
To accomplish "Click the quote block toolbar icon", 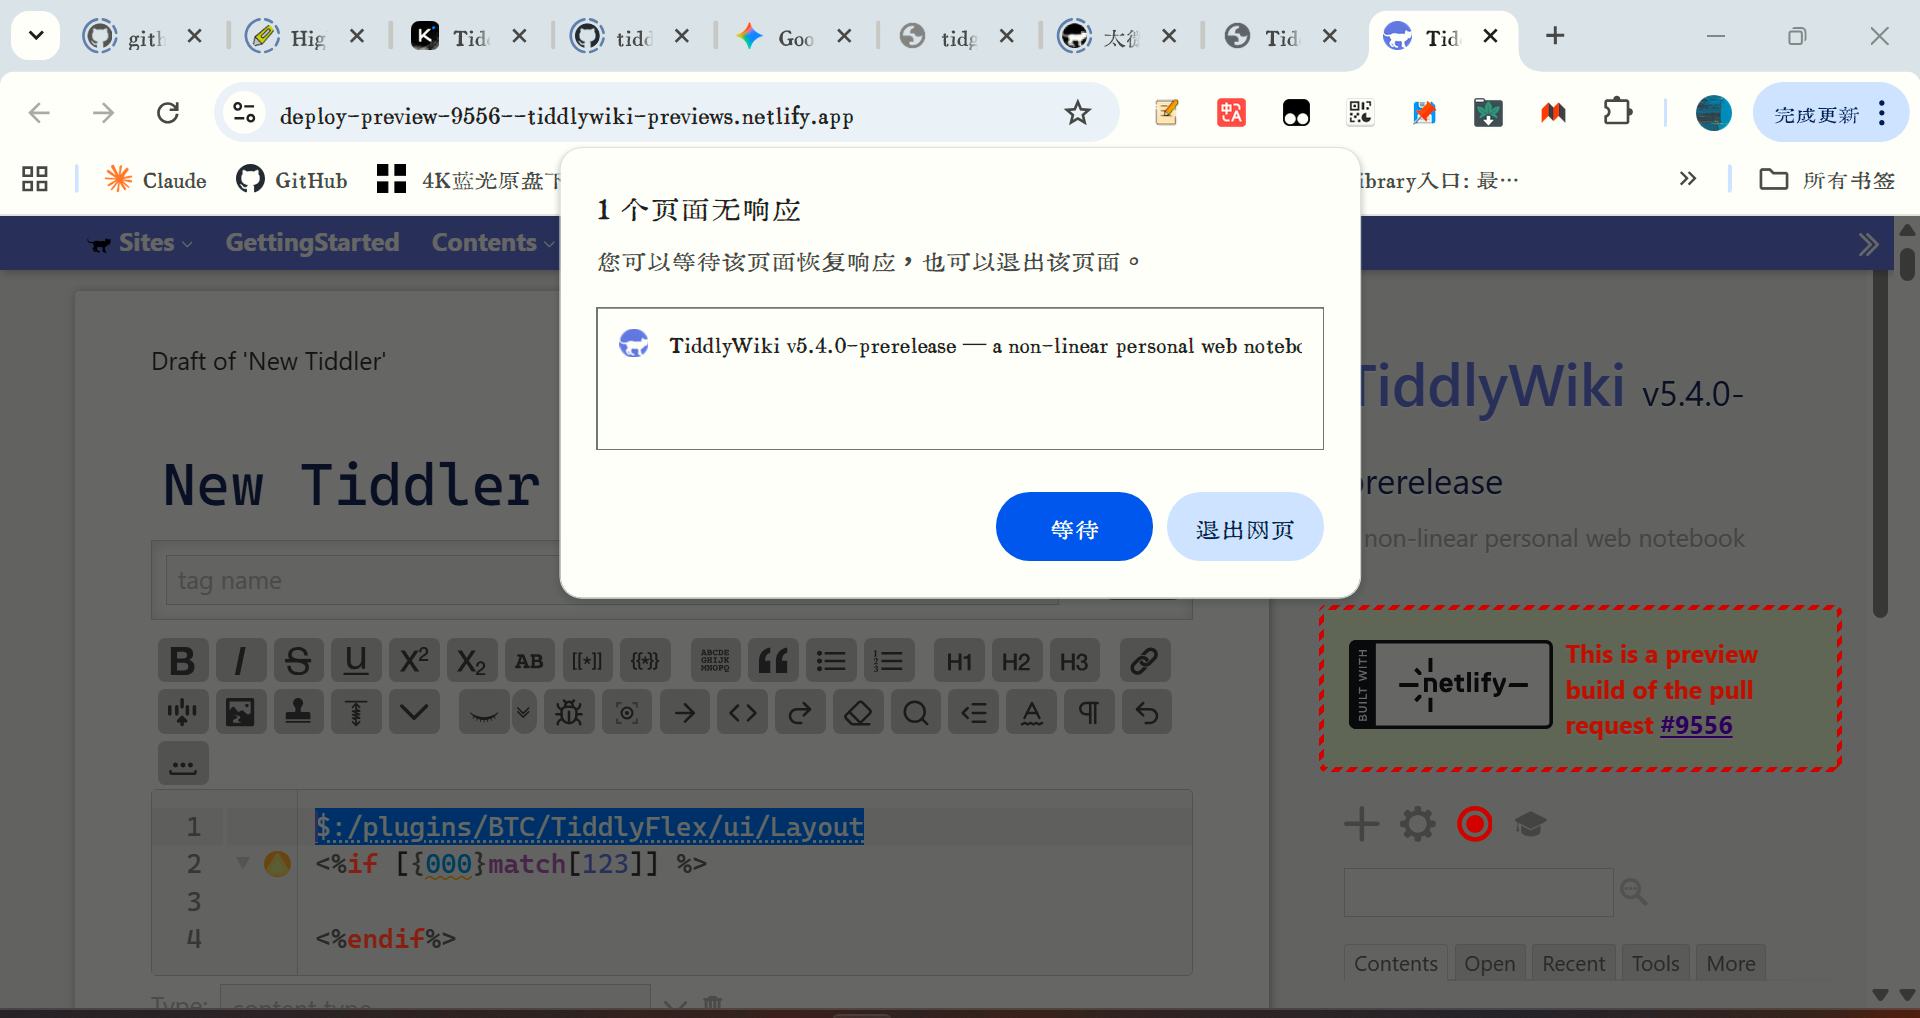I will coord(772,661).
